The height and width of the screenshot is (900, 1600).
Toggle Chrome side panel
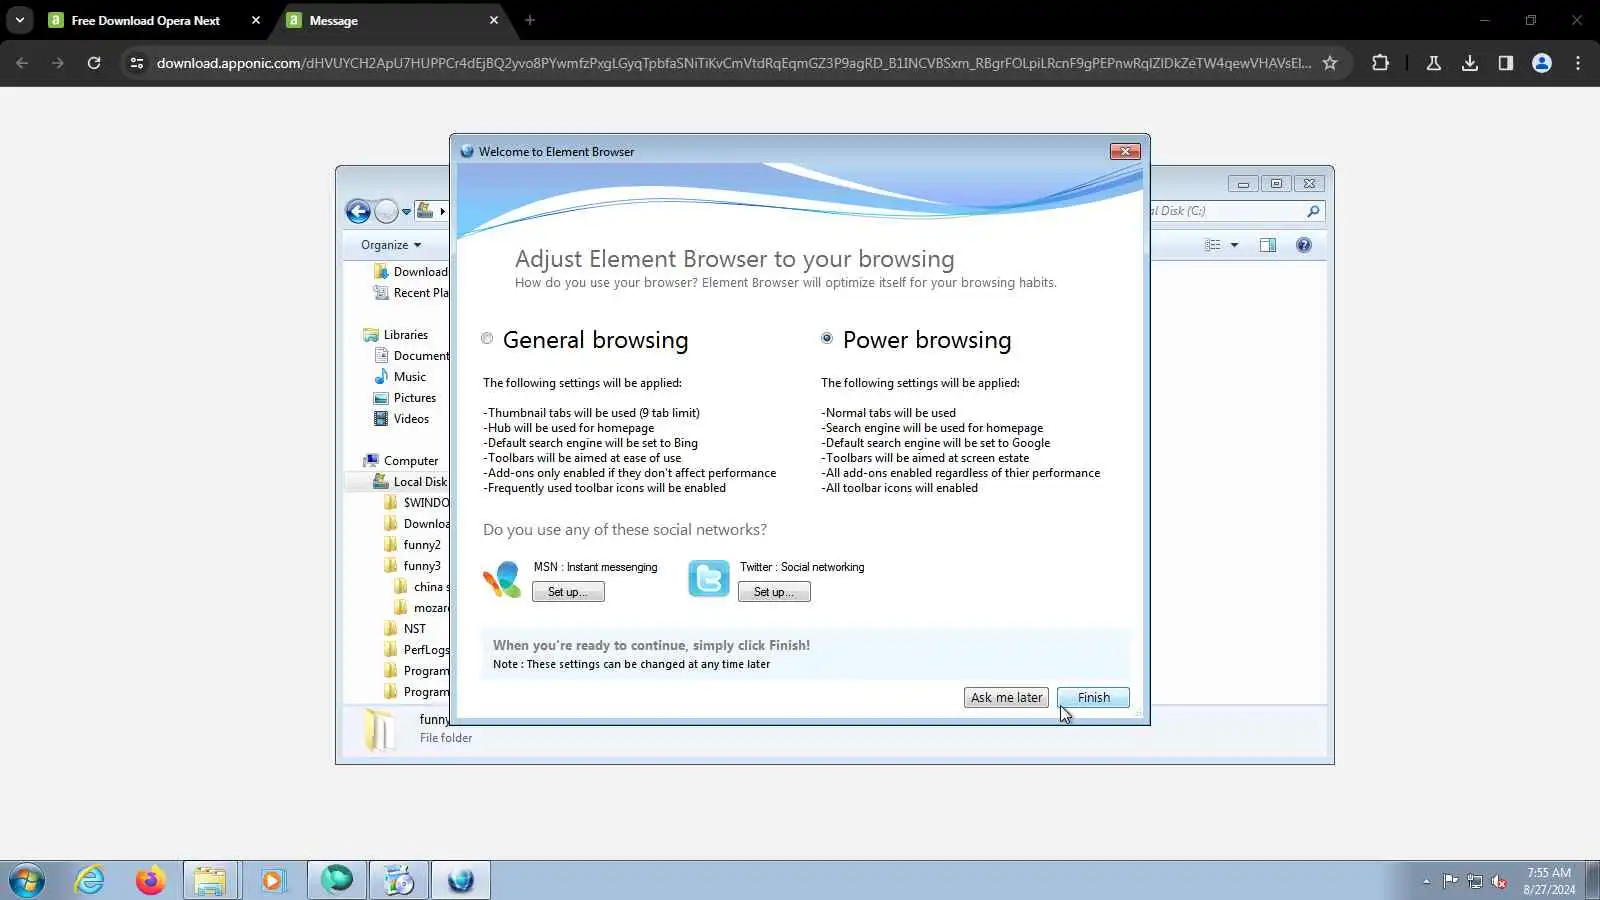1506,63
